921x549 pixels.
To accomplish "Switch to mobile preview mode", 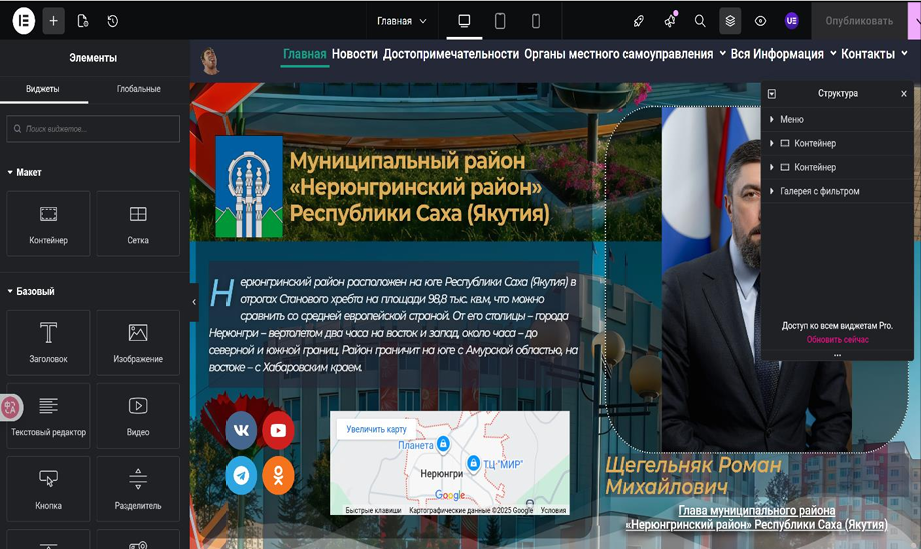I will (536, 21).
